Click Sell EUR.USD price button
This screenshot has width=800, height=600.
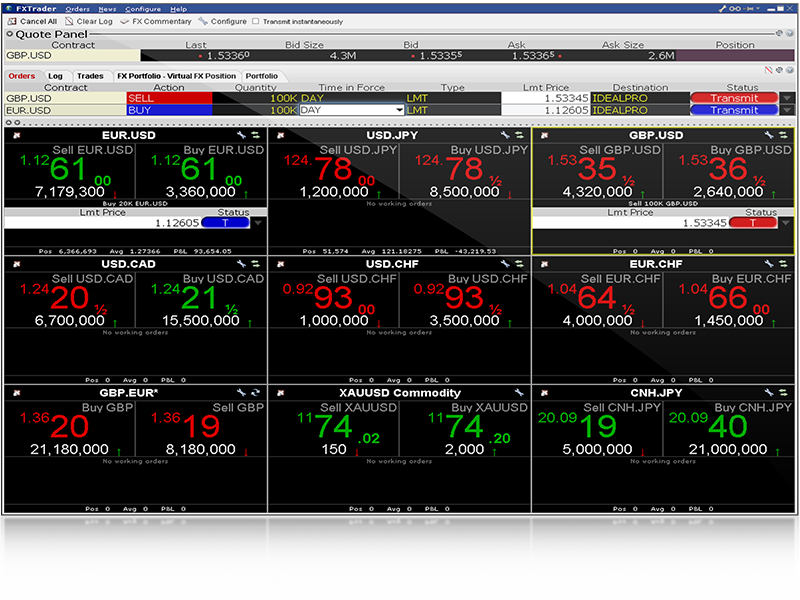click(x=69, y=171)
